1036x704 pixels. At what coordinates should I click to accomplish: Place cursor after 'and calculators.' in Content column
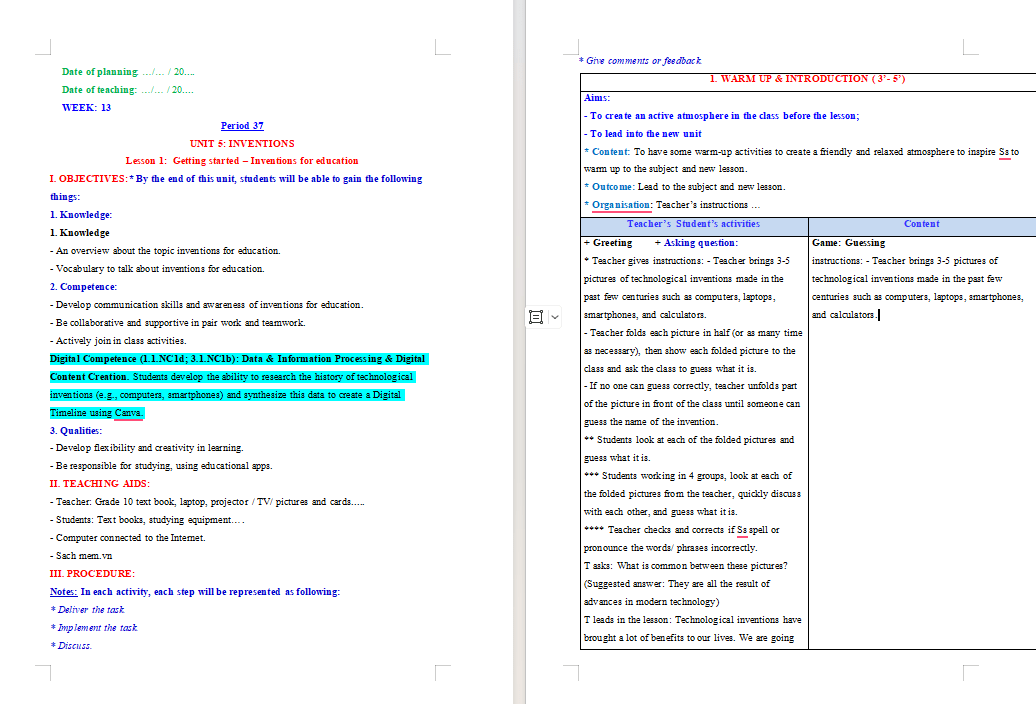click(x=879, y=315)
